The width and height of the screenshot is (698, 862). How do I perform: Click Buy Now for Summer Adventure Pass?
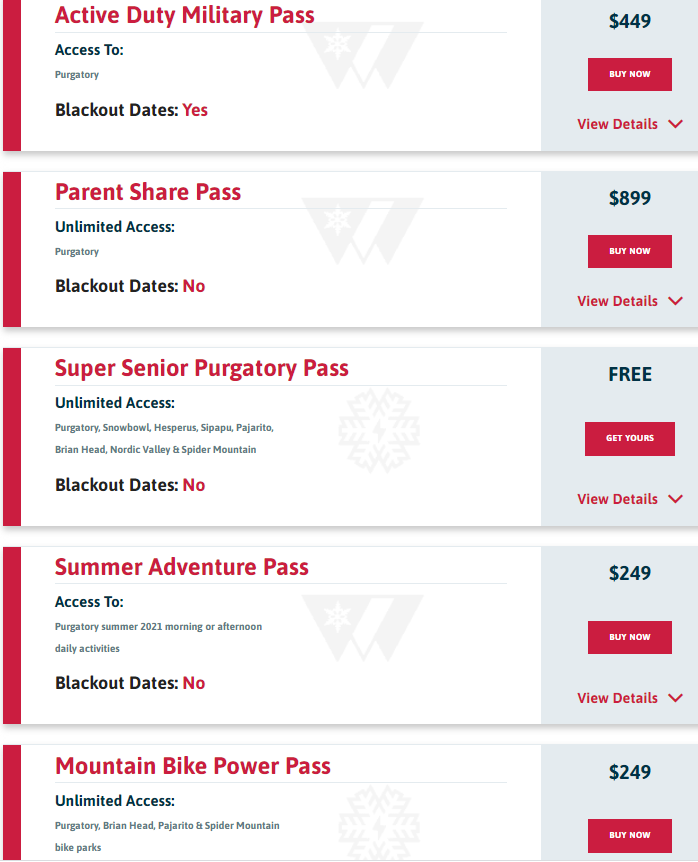[x=629, y=637]
